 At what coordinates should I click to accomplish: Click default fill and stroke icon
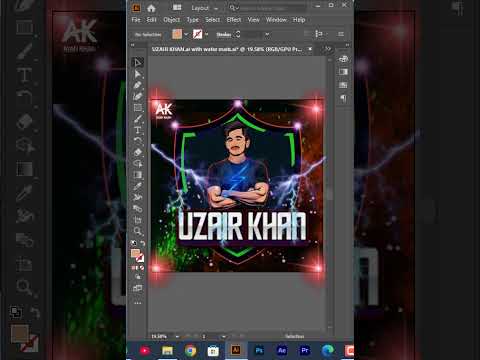pyautogui.click(x=134, y=243)
